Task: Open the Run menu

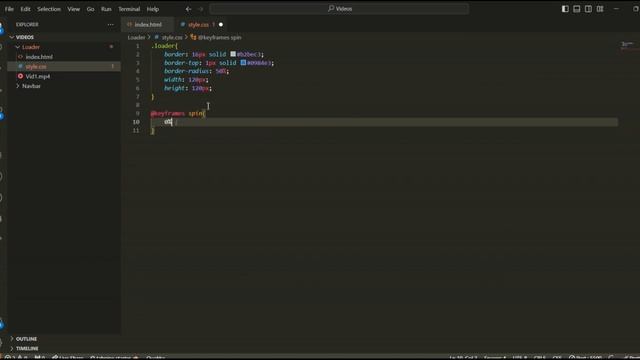Action: [x=106, y=9]
